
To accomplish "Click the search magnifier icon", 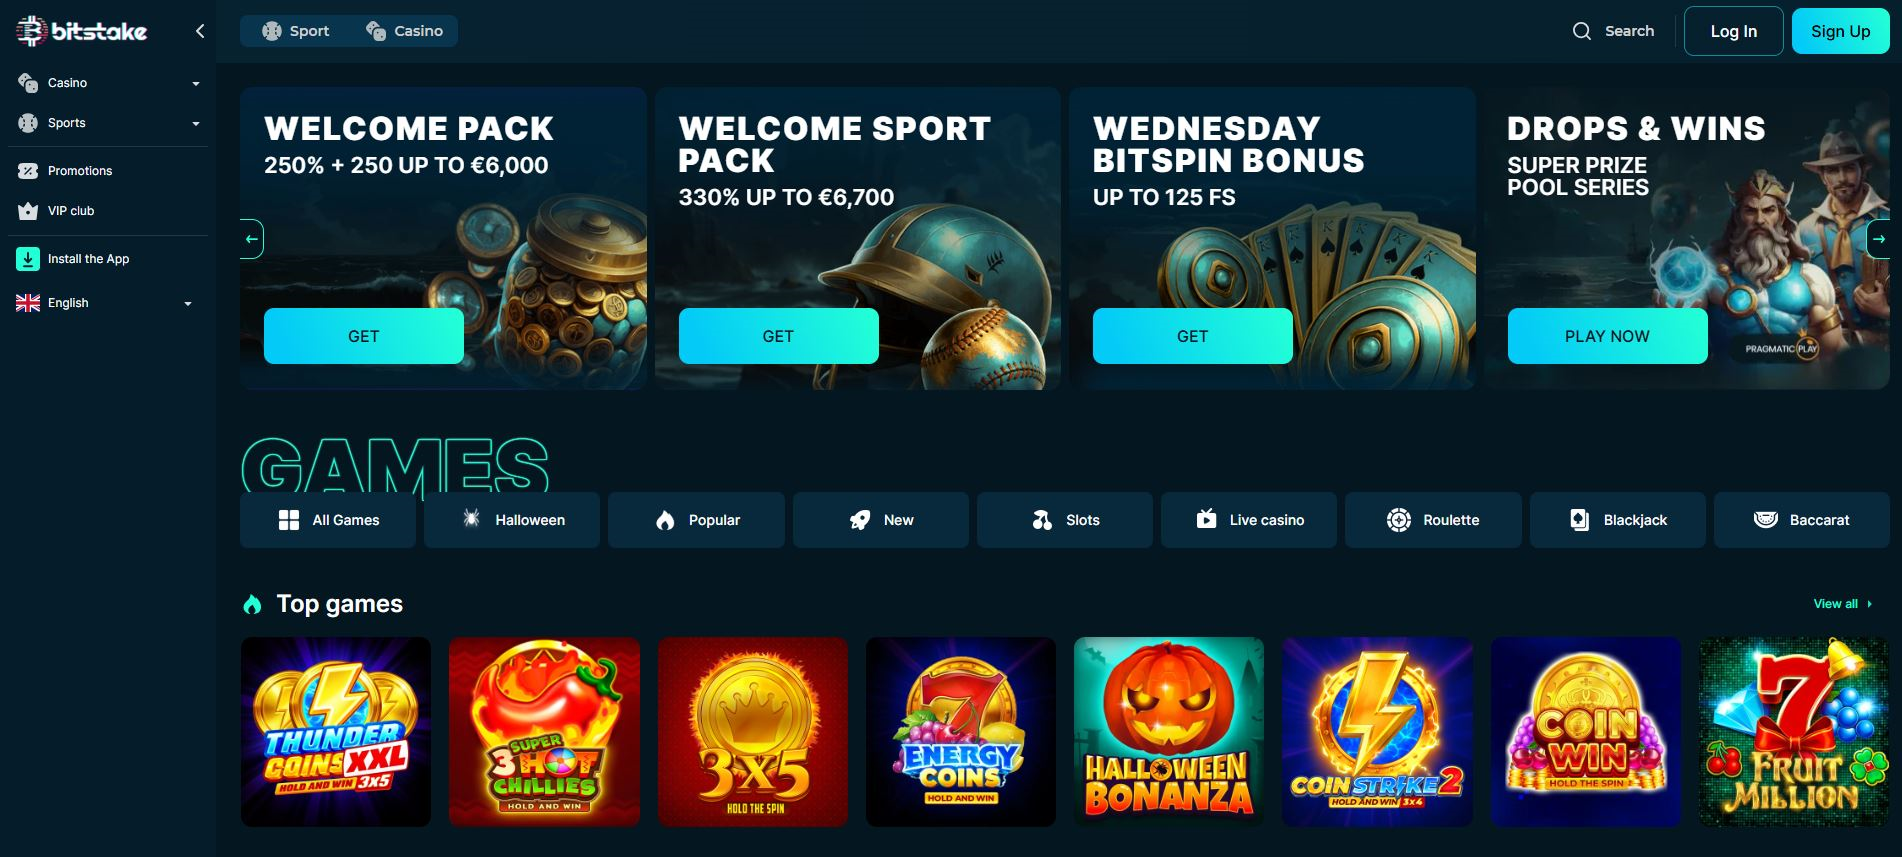I will pos(1581,31).
